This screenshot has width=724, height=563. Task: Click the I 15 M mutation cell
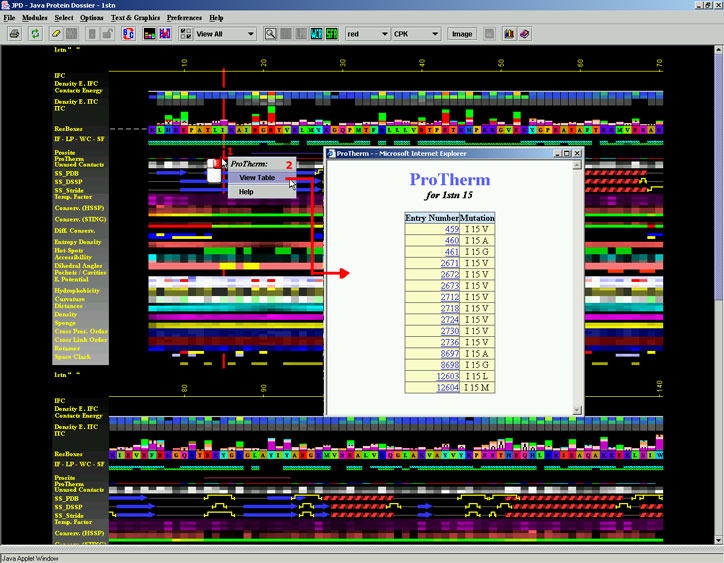click(477, 387)
